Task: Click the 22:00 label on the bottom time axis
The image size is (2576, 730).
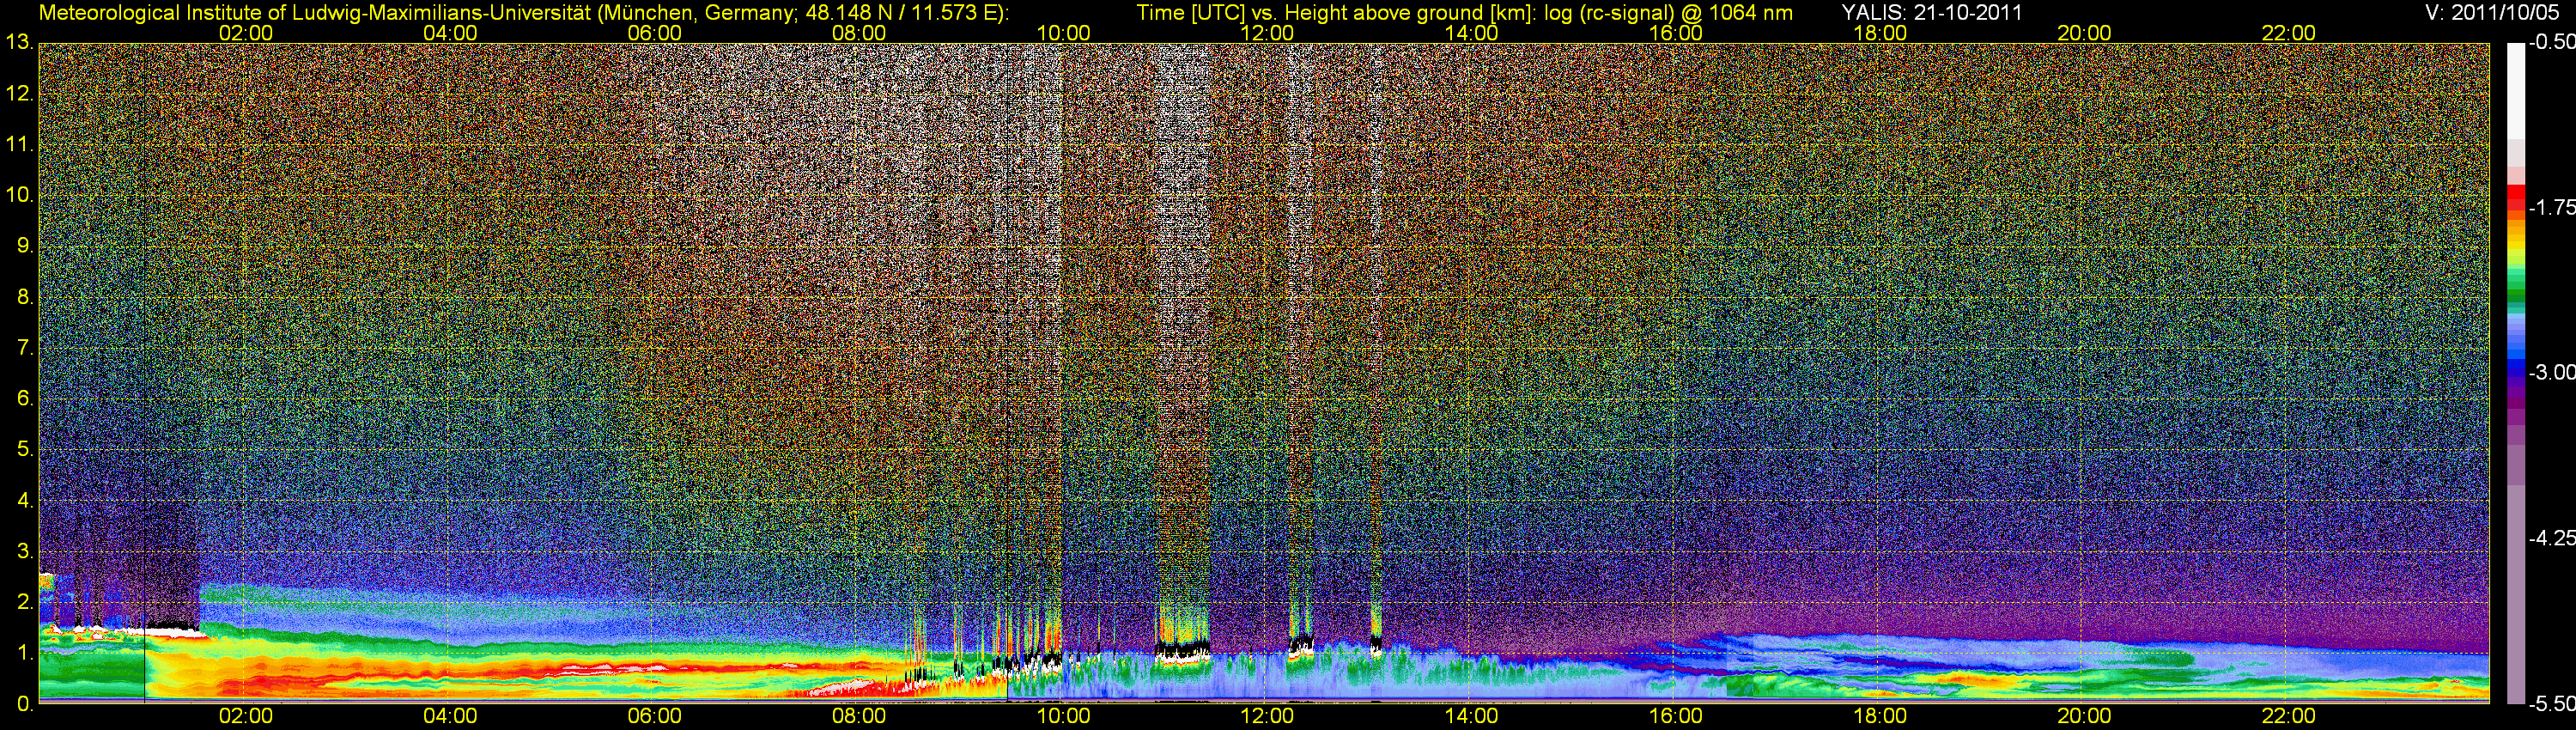Action: [2289, 716]
